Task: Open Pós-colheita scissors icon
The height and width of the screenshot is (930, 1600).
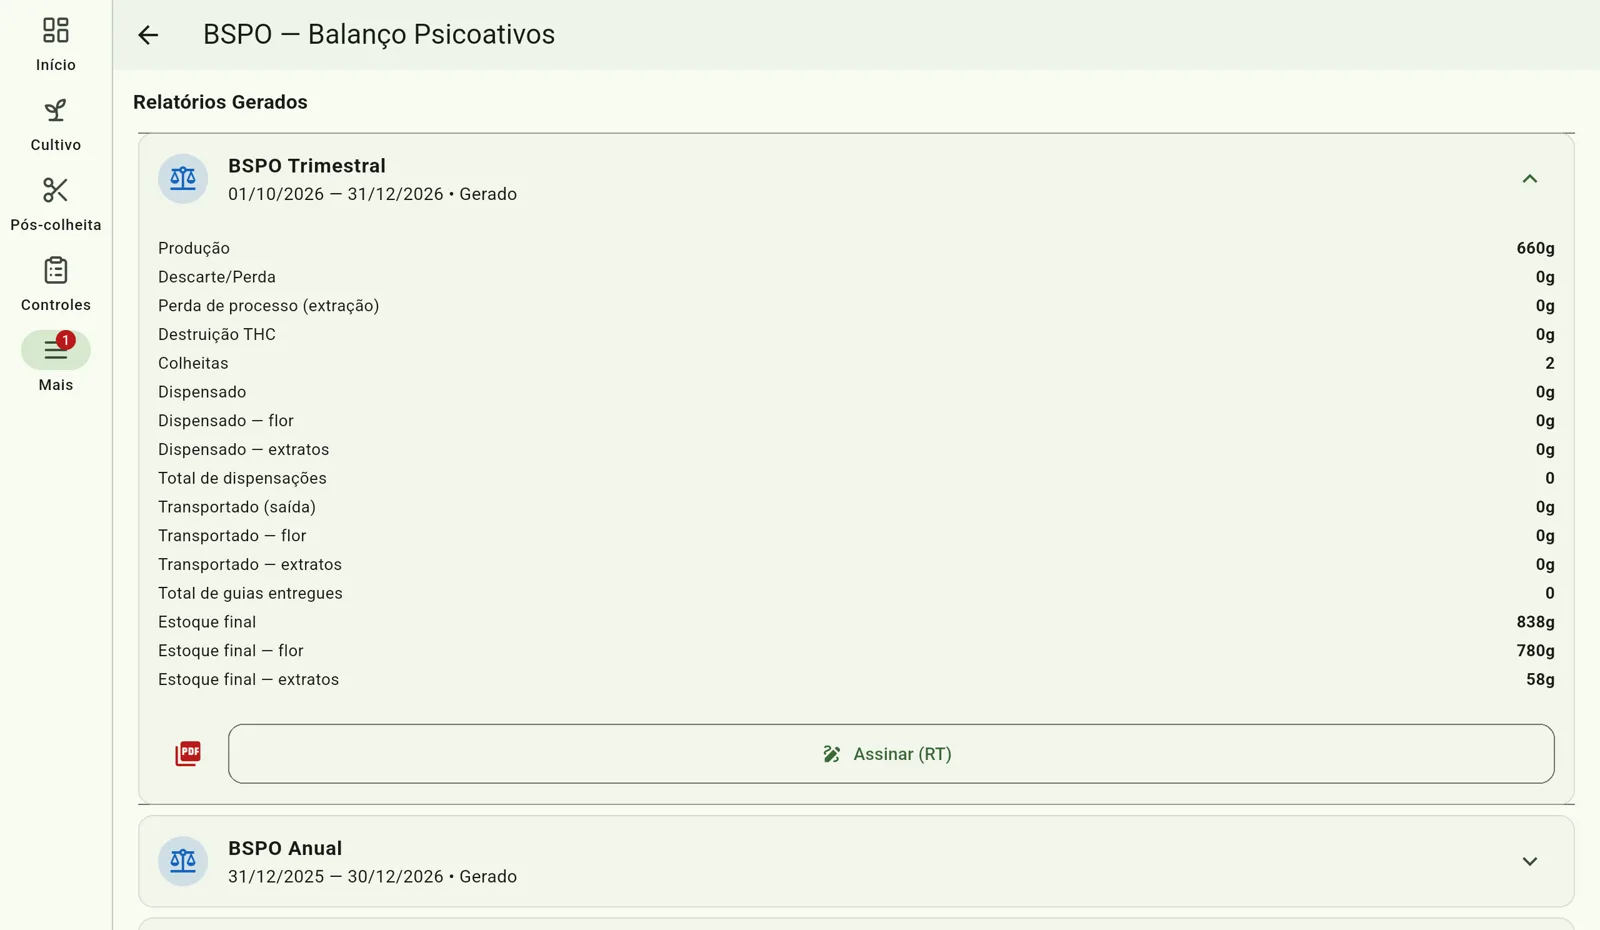Action: coord(56,190)
